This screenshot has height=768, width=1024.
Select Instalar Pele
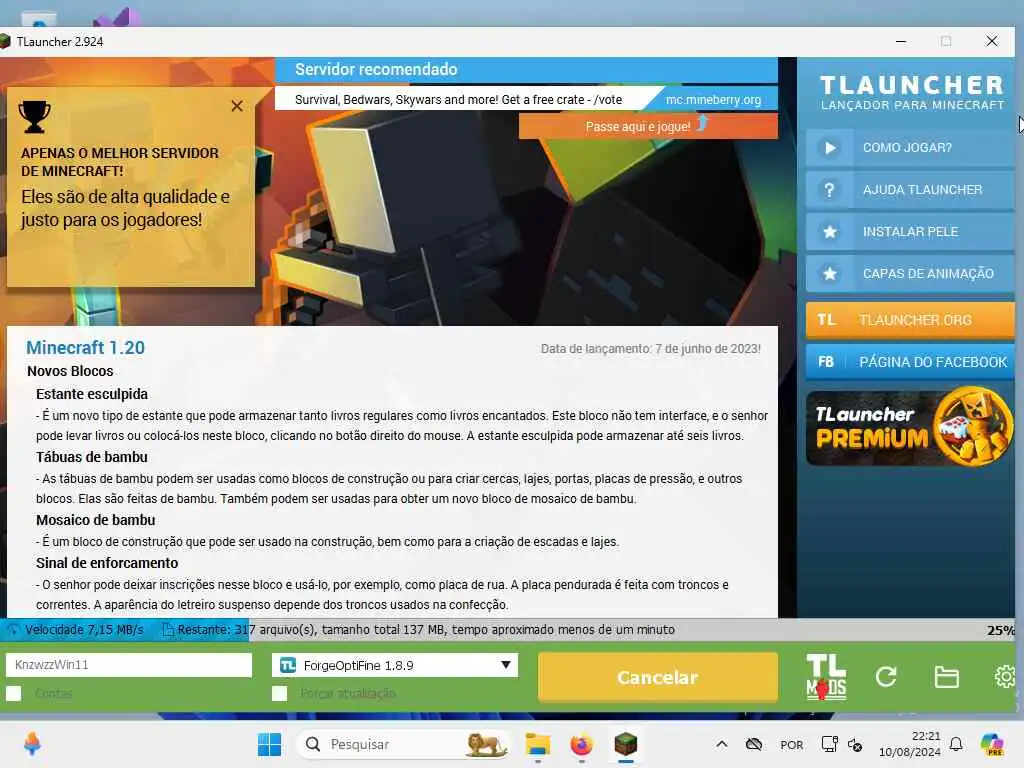(910, 232)
